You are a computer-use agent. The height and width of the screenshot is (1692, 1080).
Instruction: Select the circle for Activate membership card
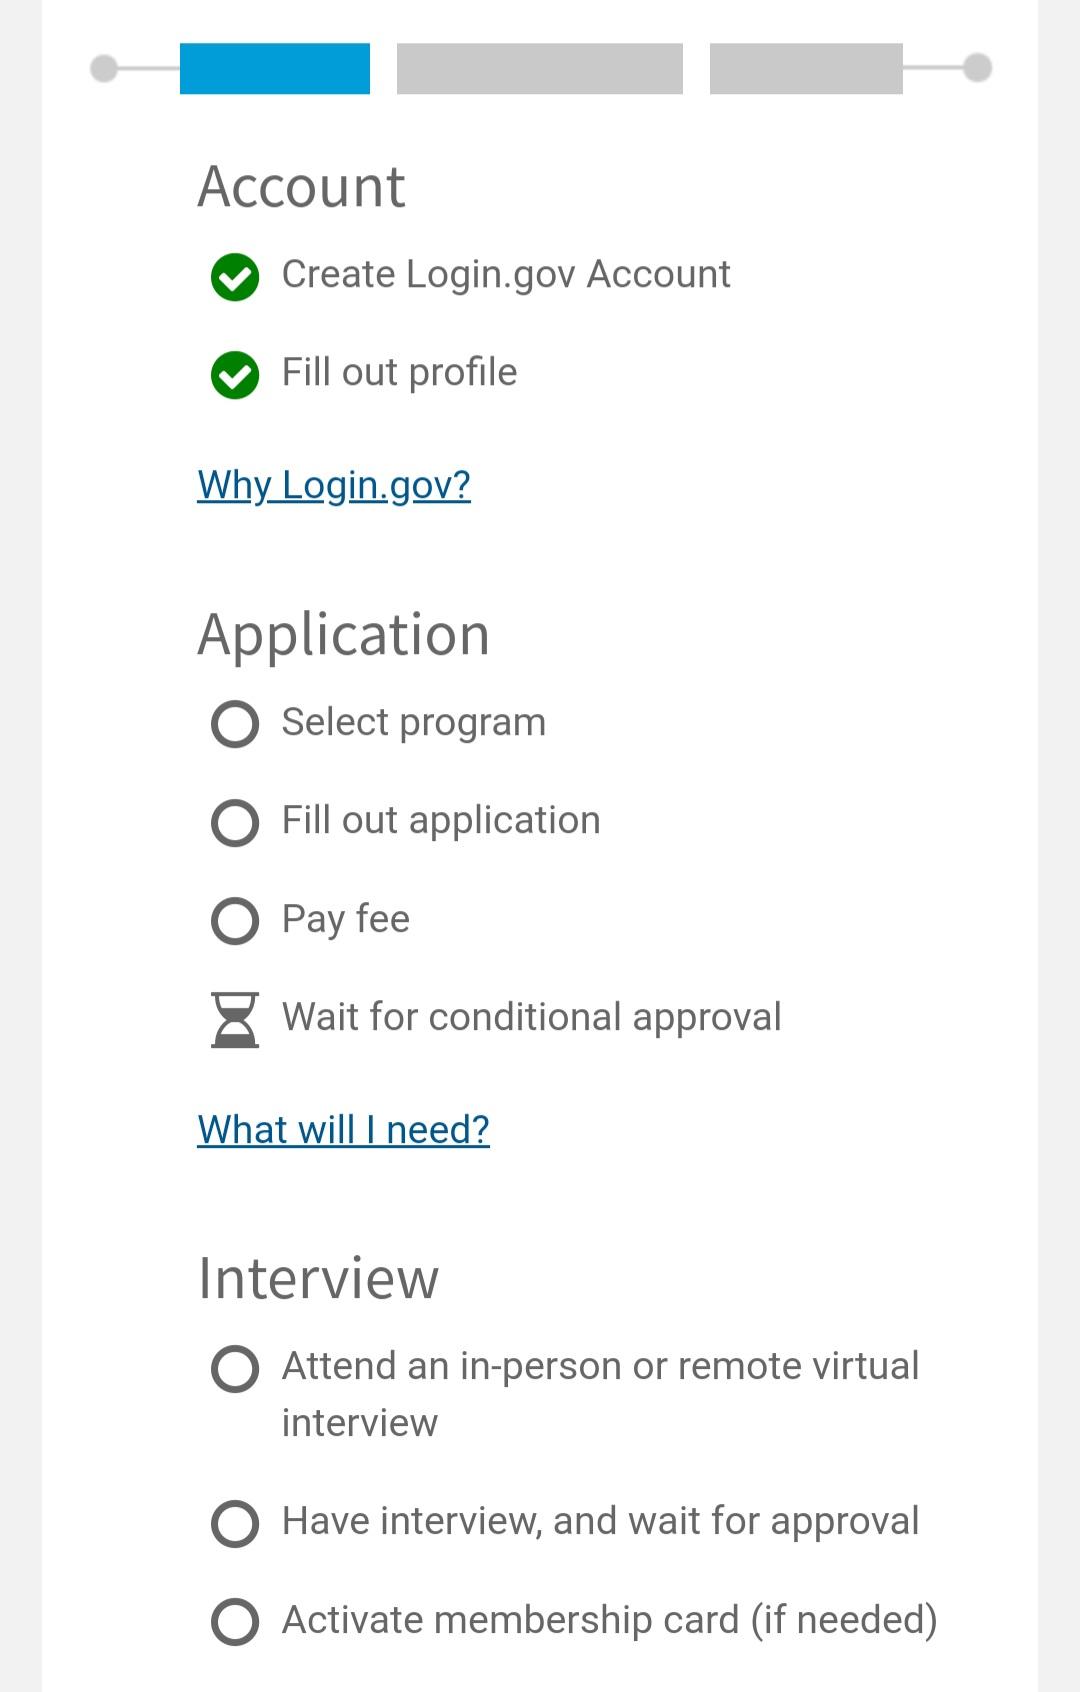[x=234, y=1621]
